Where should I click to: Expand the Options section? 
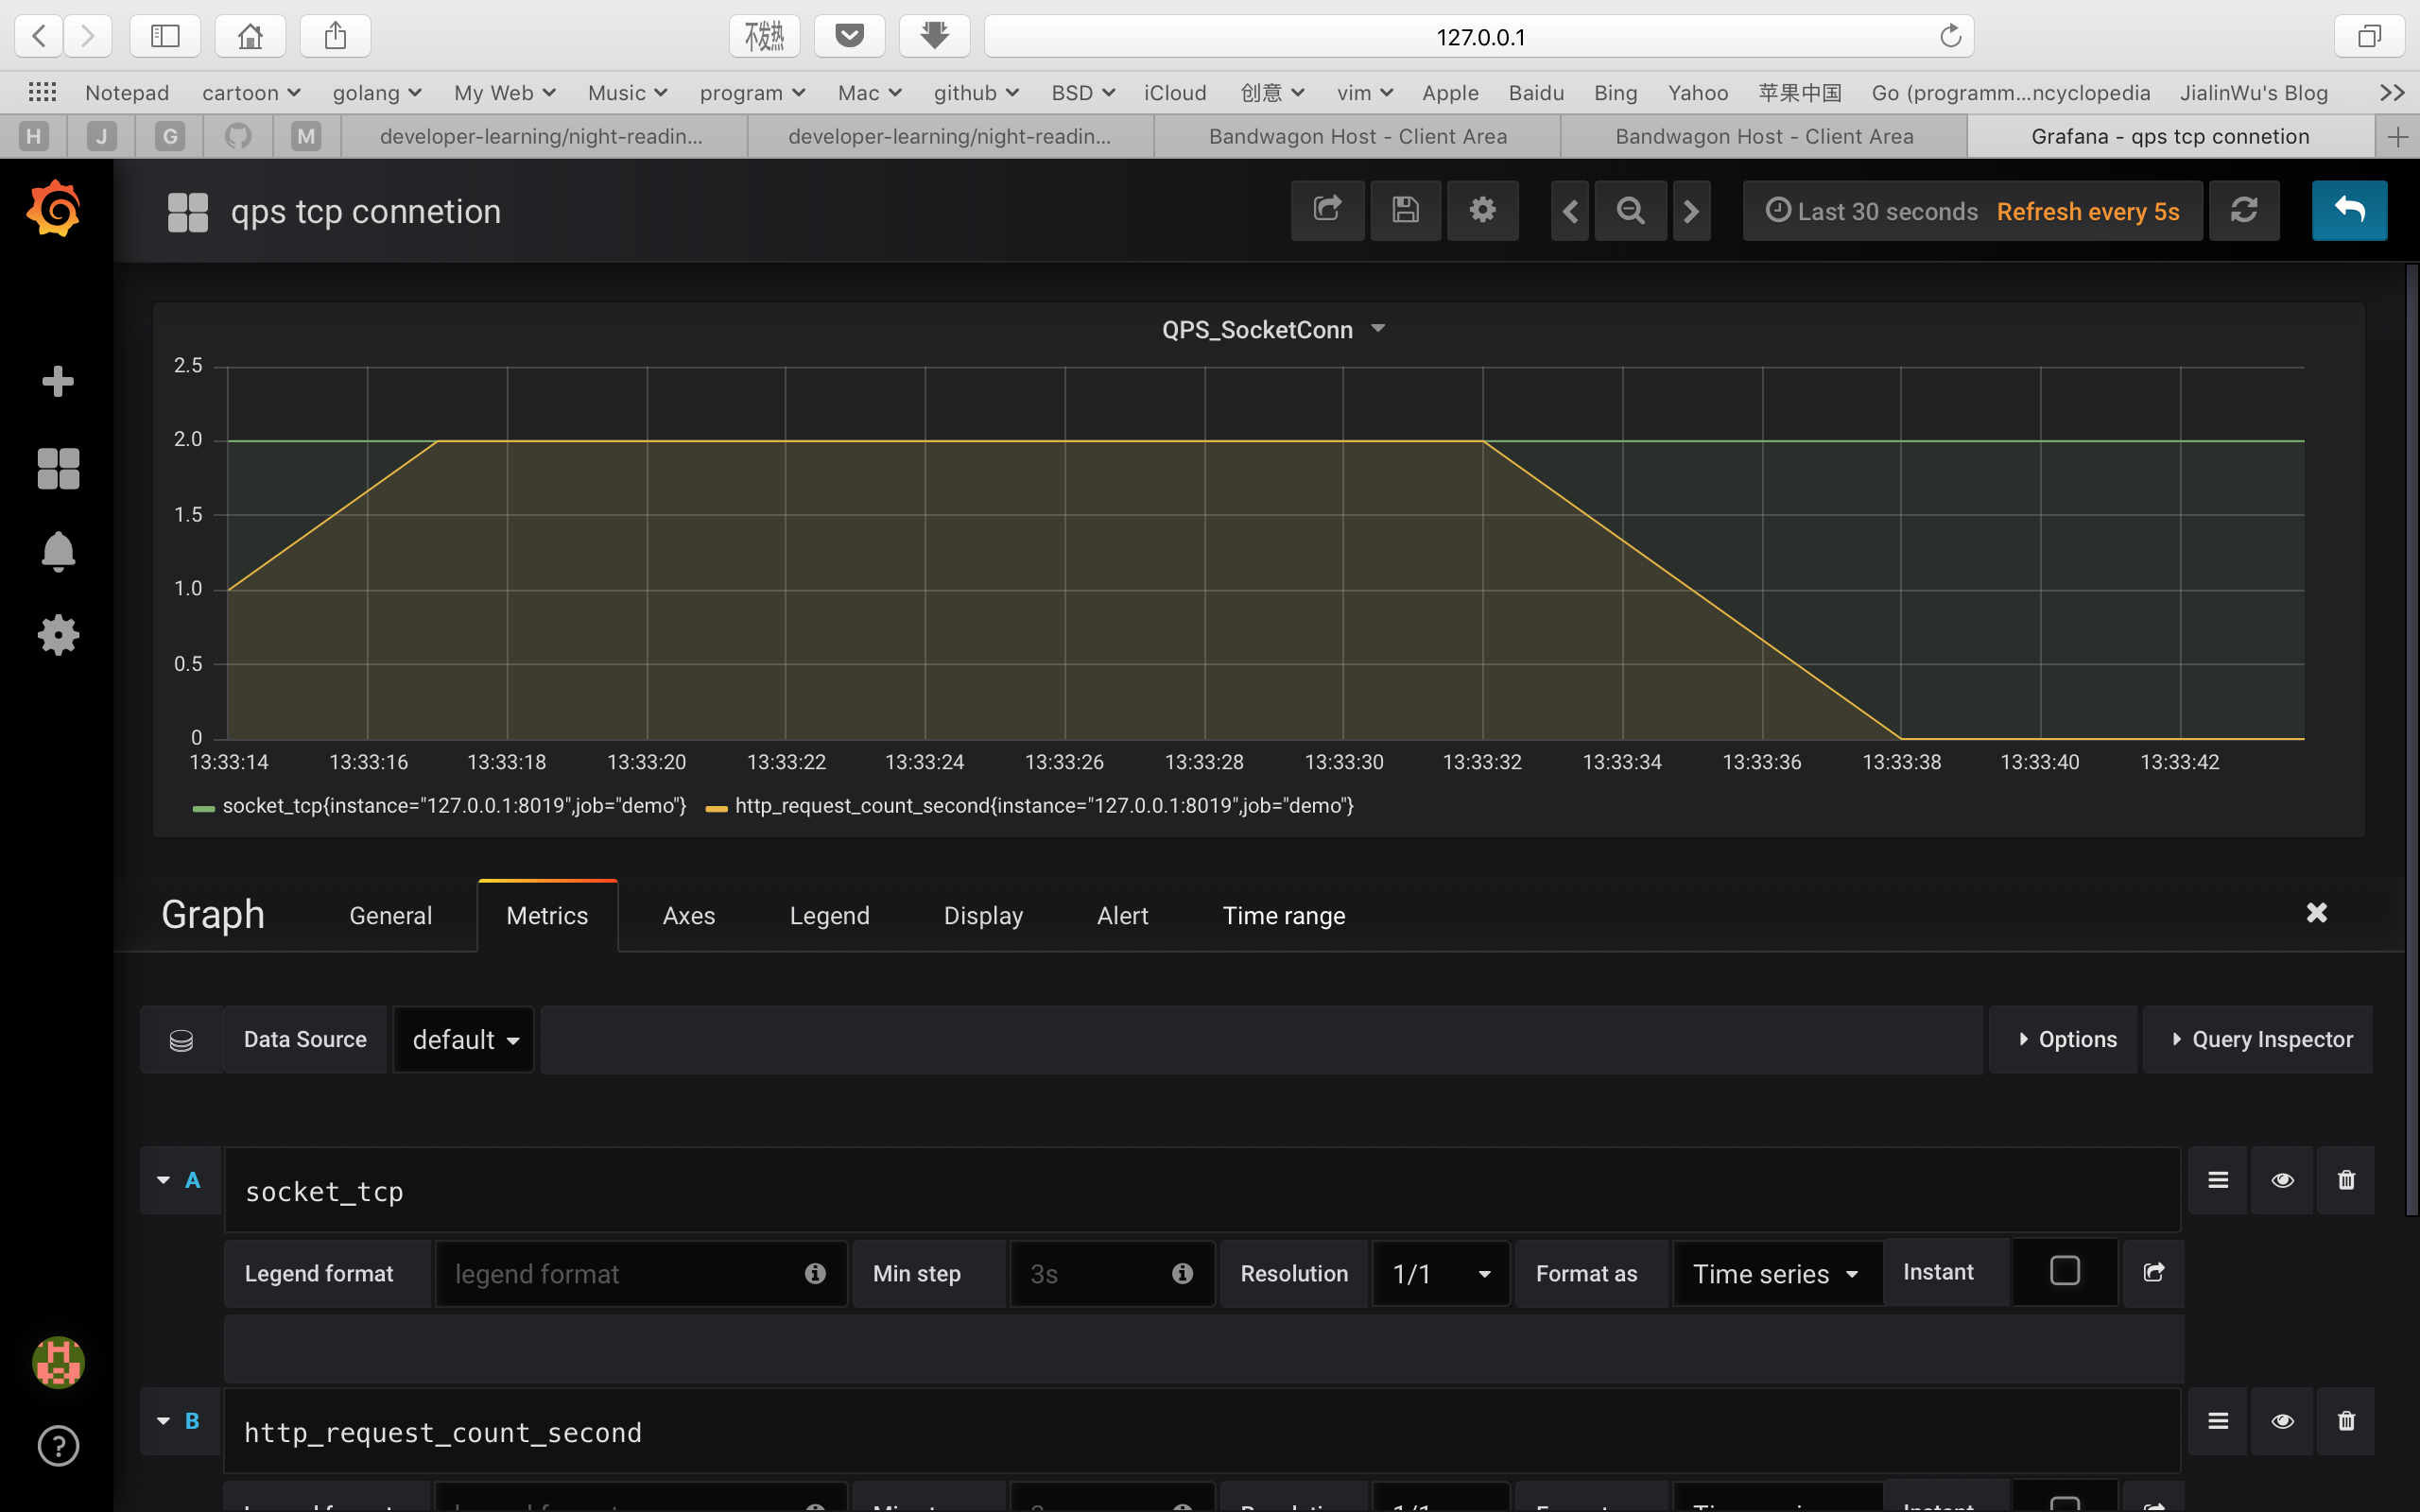(2064, 1040)
